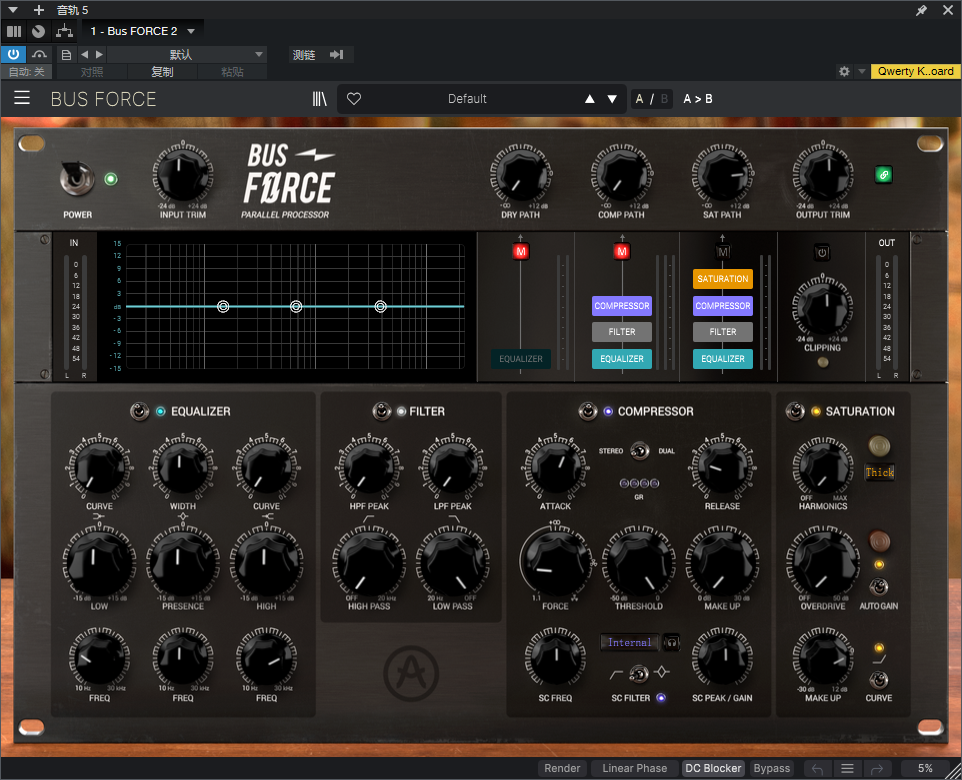Click the redo arrow in the bottom bar
The height and width of the screenshot is (780, 962).
click(x=877, y=768)
